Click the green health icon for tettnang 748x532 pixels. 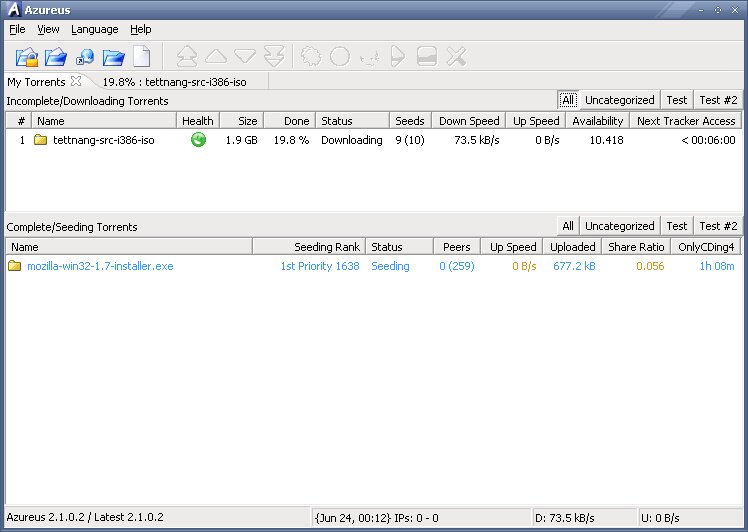[x=198, y=140]
